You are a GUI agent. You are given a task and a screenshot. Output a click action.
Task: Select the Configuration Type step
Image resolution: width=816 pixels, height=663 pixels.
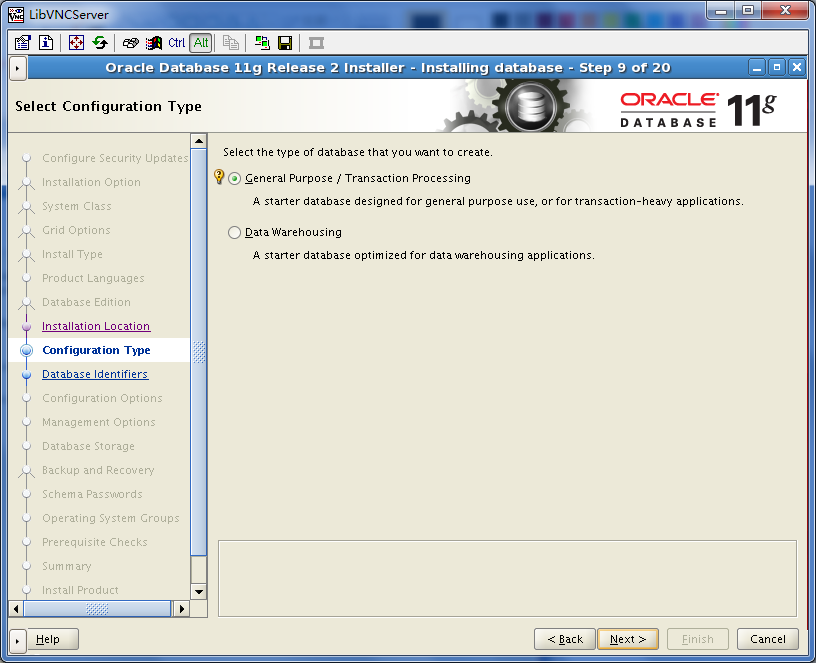[96, 350]
